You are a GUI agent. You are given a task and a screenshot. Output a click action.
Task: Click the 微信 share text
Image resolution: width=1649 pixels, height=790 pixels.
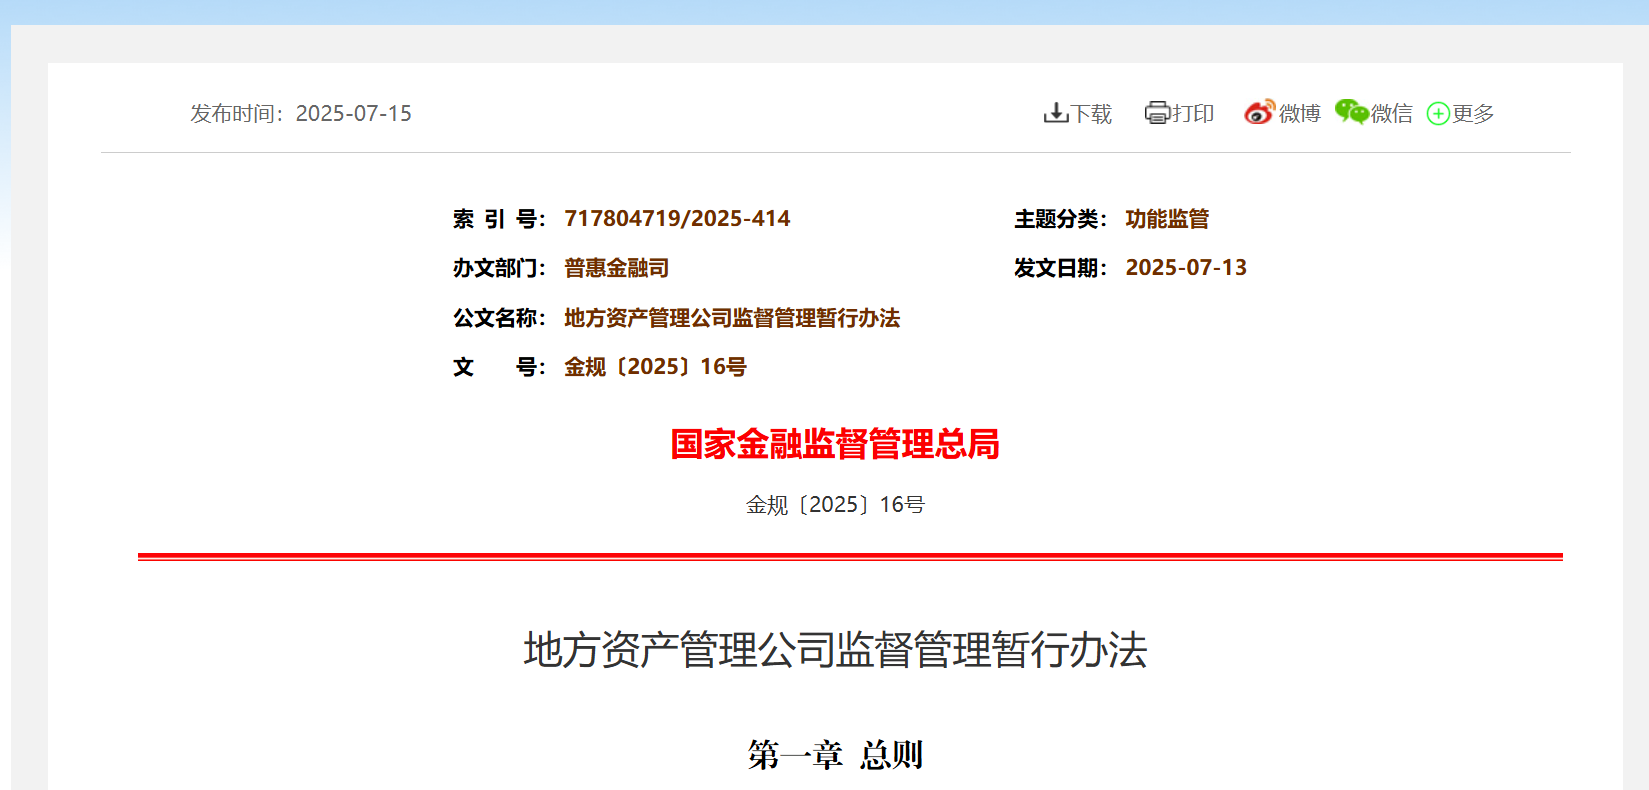coord(1392,114)
